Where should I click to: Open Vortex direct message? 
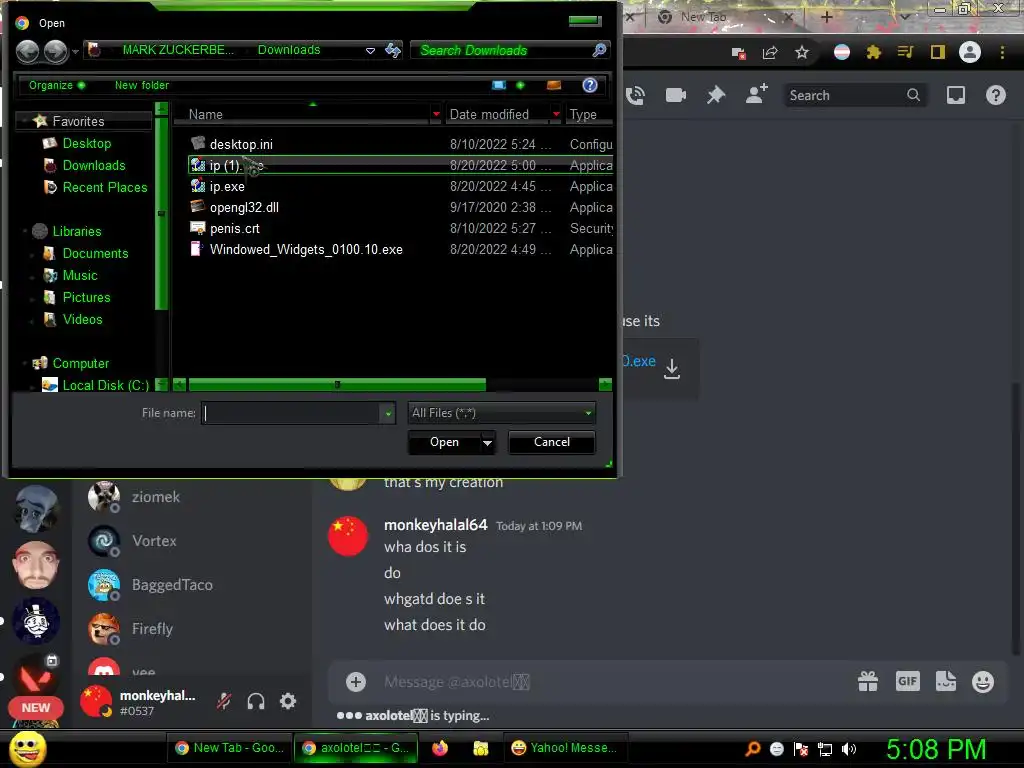pyautogui.click(x=154, y=541)
